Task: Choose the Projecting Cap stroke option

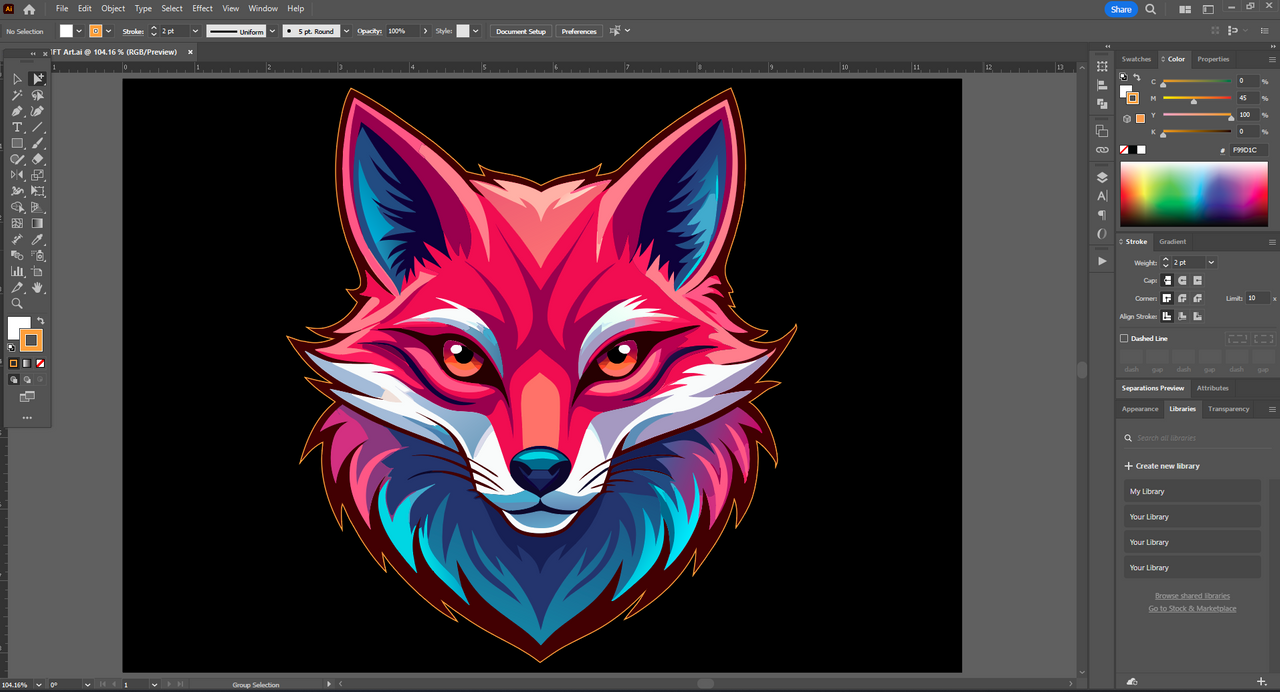Action: [1198, 280]
